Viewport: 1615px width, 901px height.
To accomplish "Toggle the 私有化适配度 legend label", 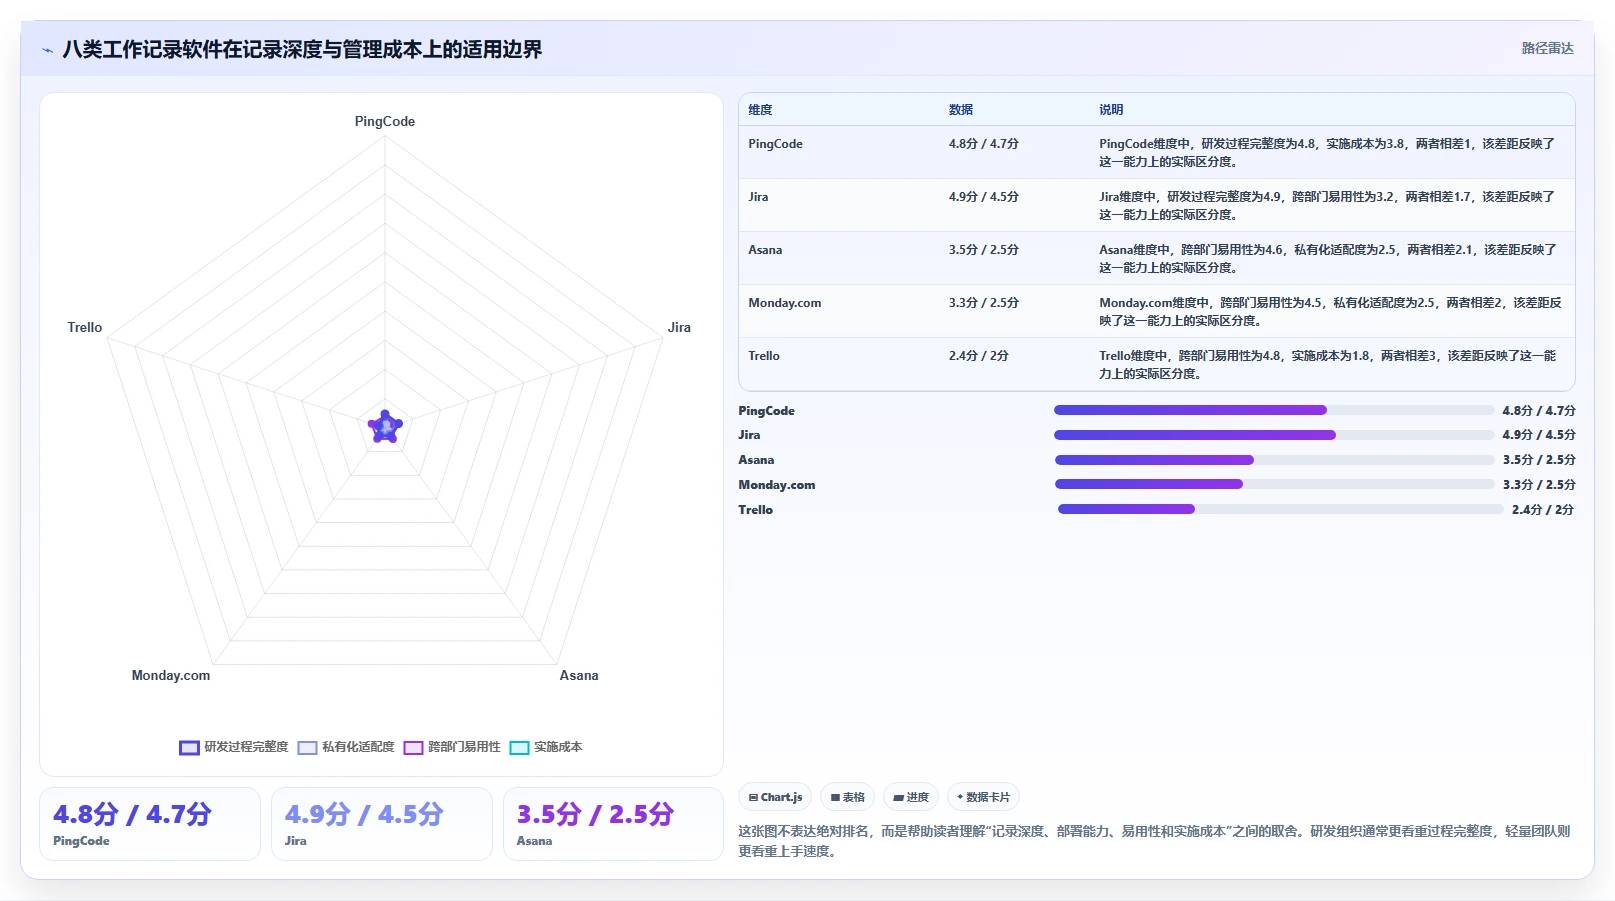I will [x=358, y=747].
